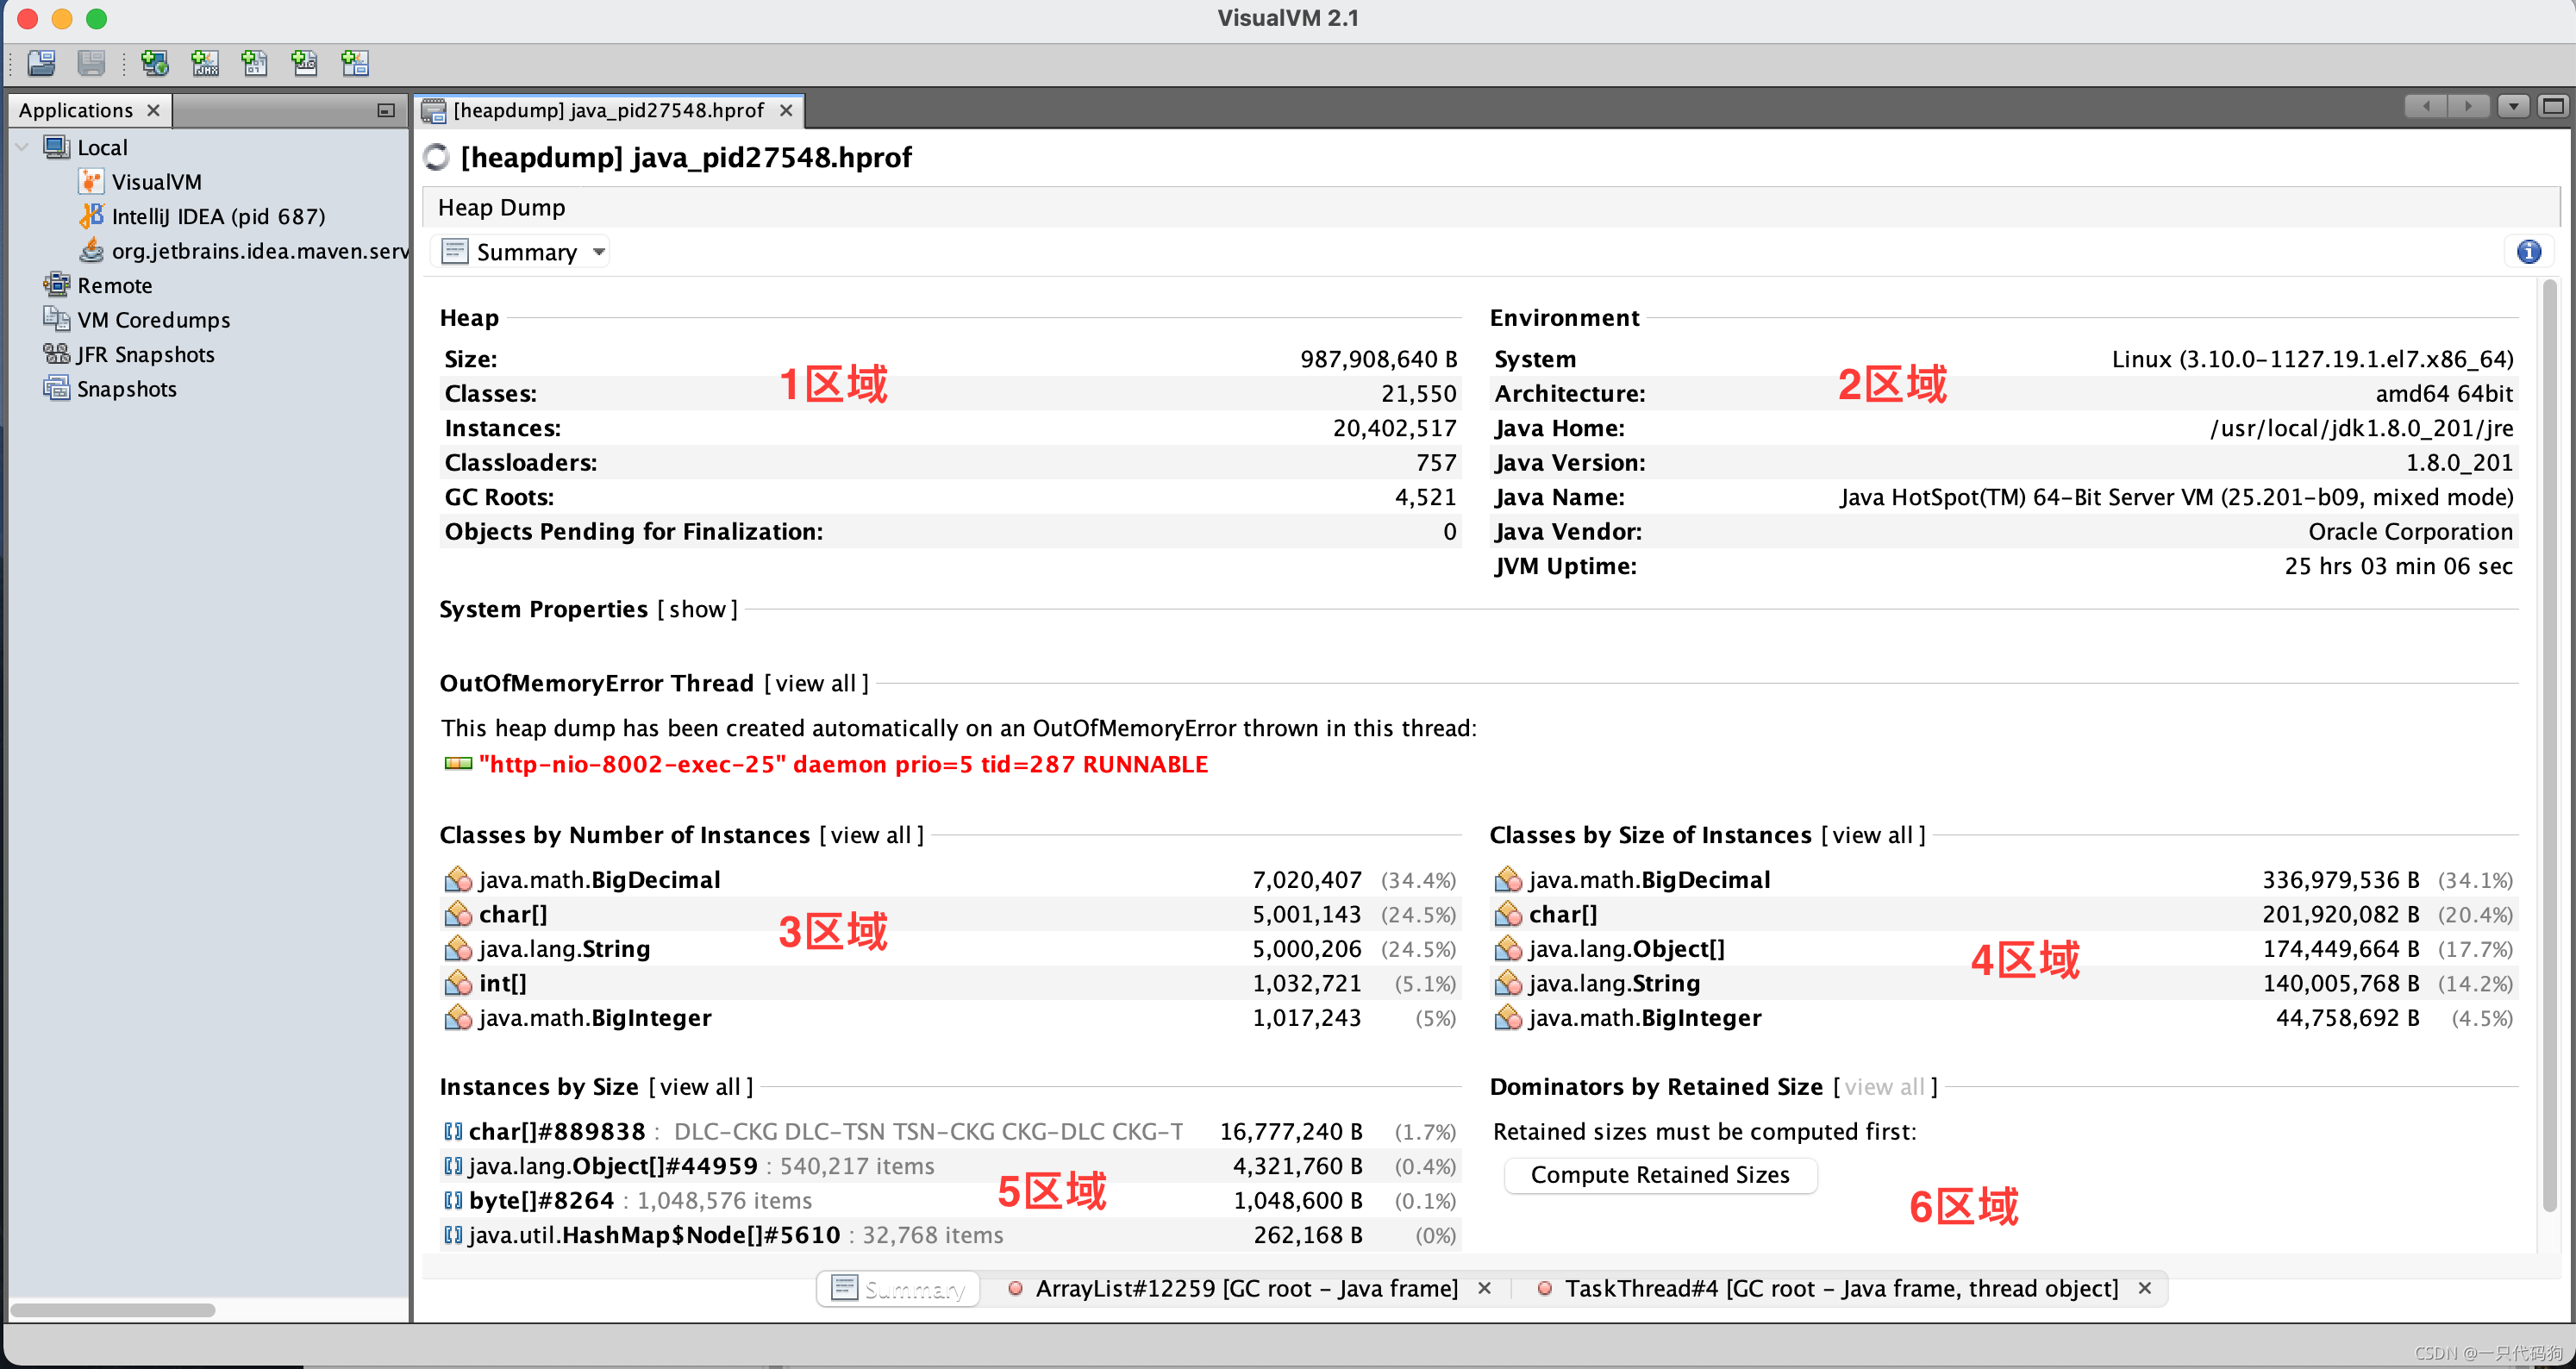The height and width of the screenshot is (1369, 2576).
Task: Click the Load Snapshot toolbar icon
Action: point(41,63)
